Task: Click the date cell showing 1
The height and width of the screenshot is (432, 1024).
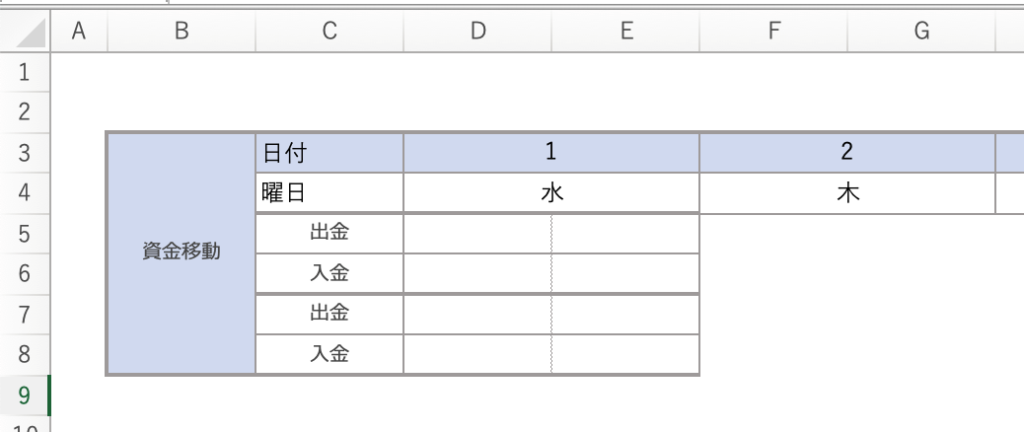Action: 551,153
